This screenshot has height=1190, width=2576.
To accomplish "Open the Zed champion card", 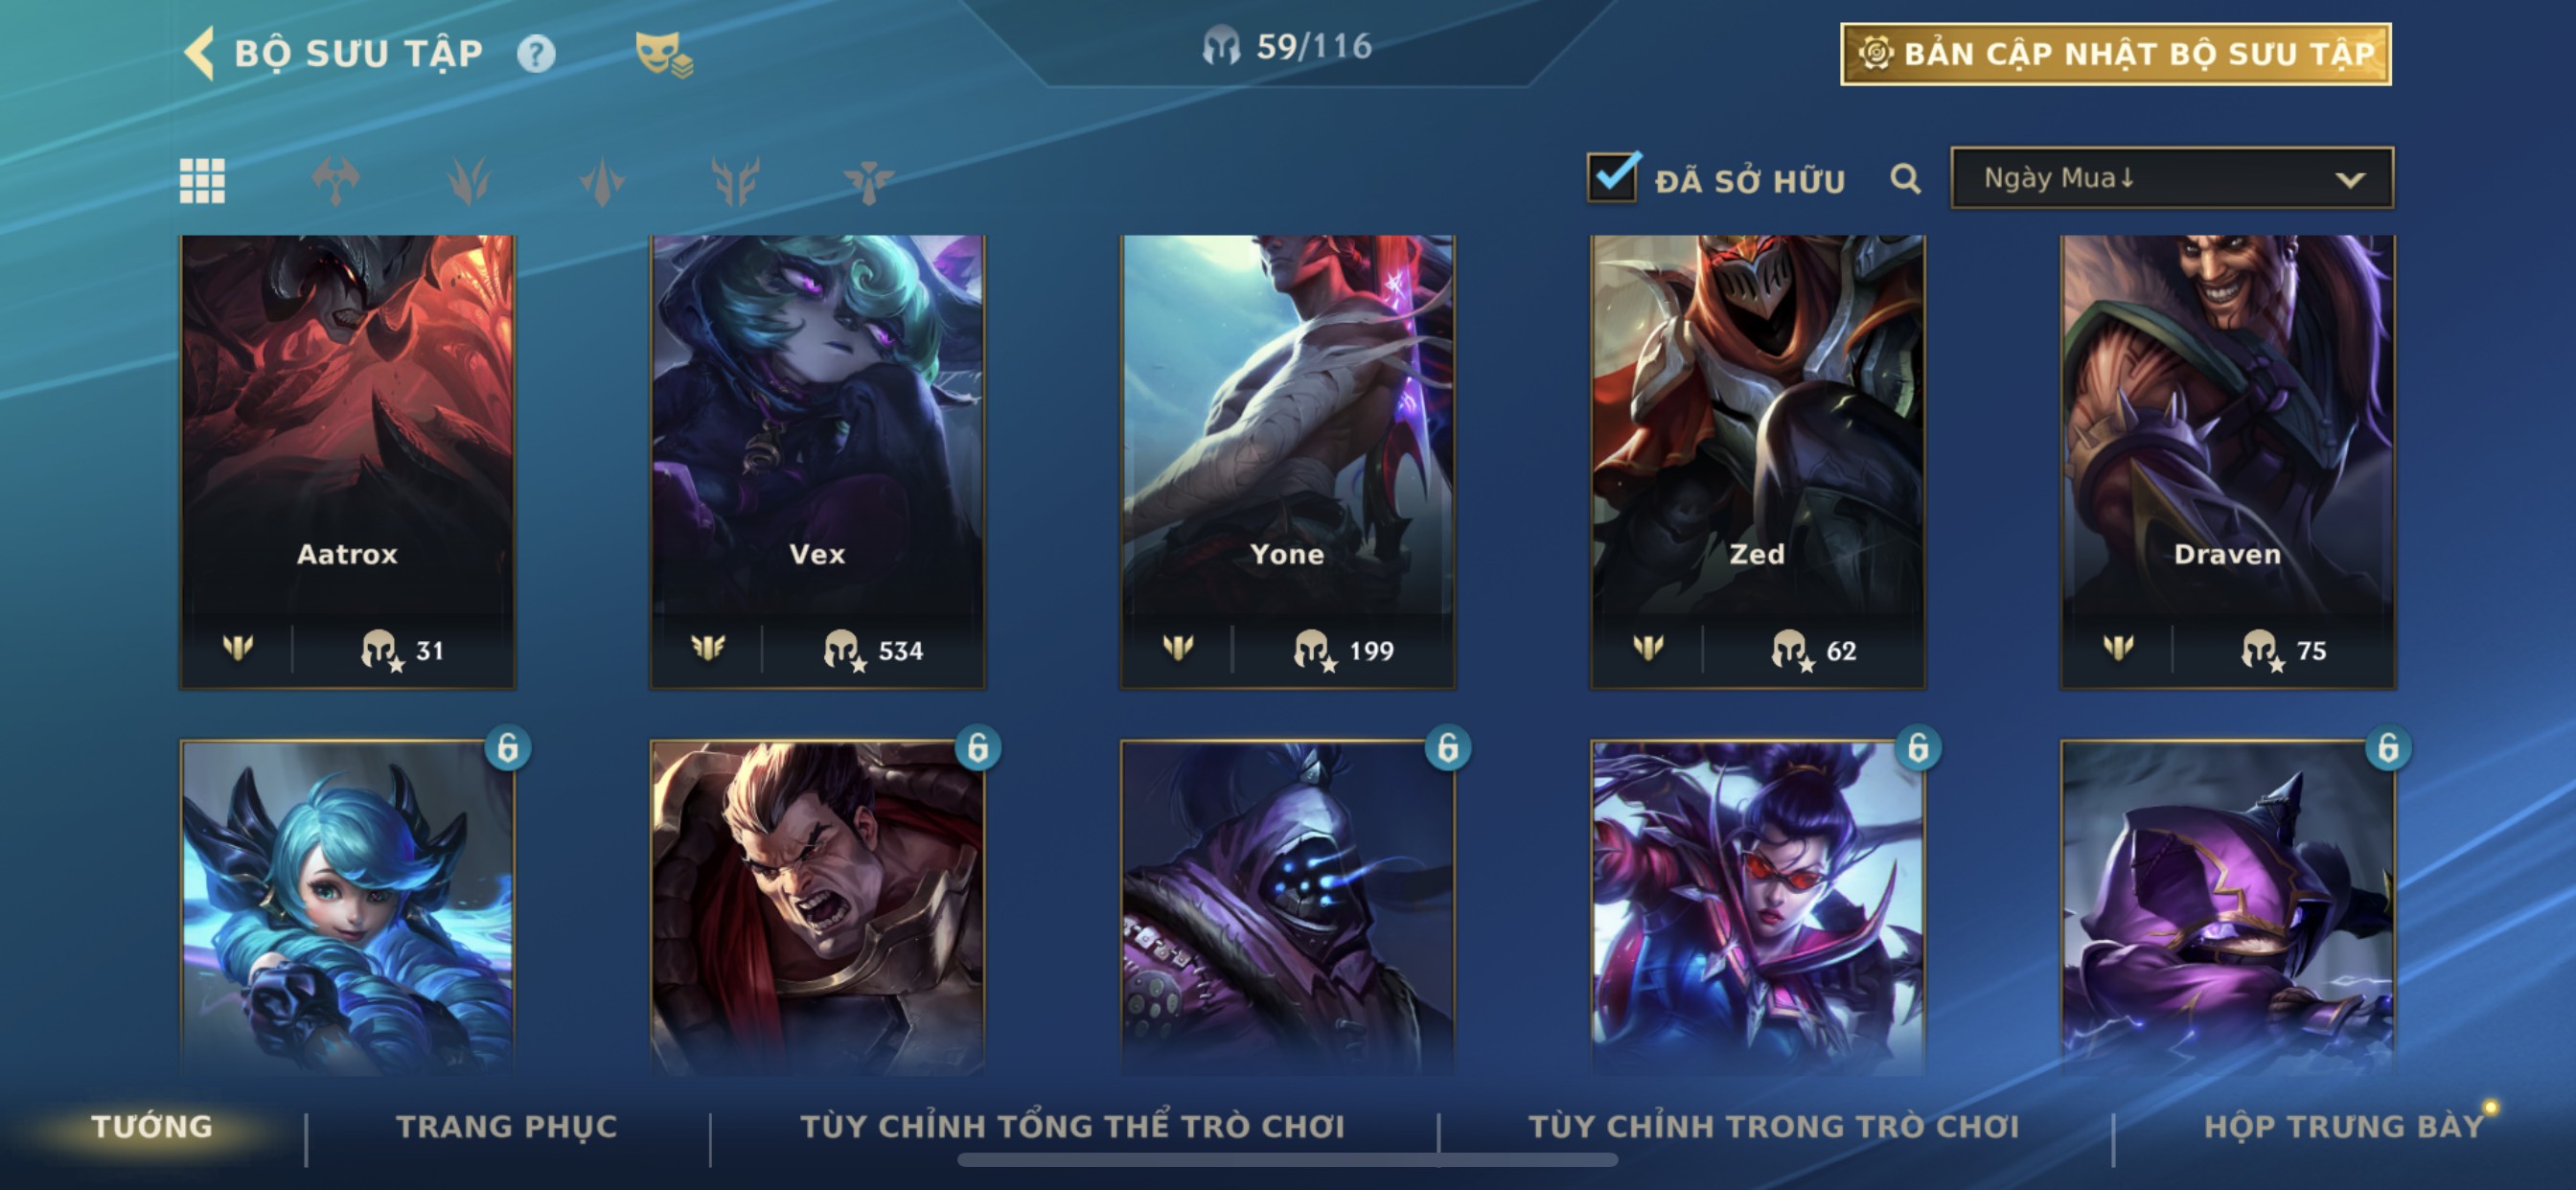I will 1757,462.
